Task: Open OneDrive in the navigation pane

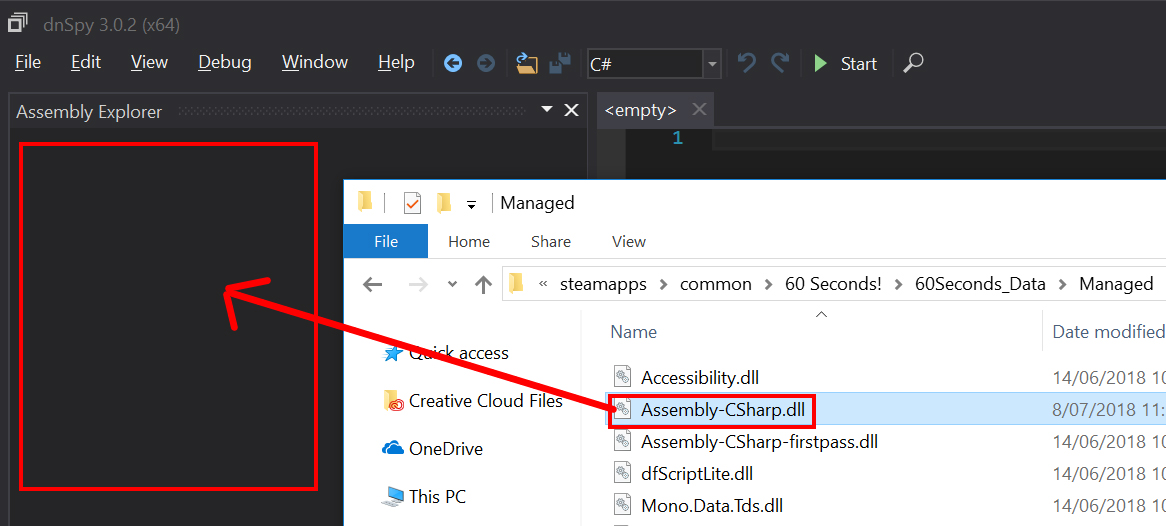Action: click(x=445, y=449)
